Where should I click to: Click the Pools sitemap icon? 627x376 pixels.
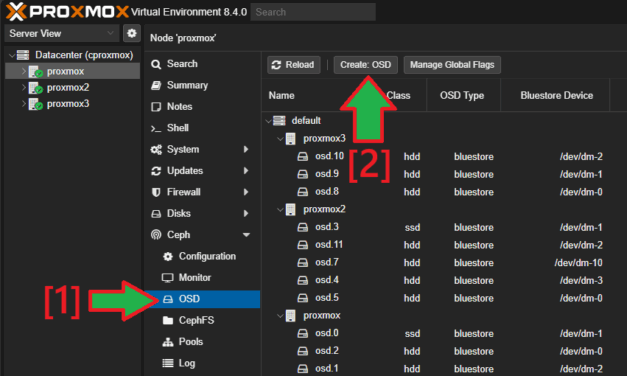(x=168, y=342)
